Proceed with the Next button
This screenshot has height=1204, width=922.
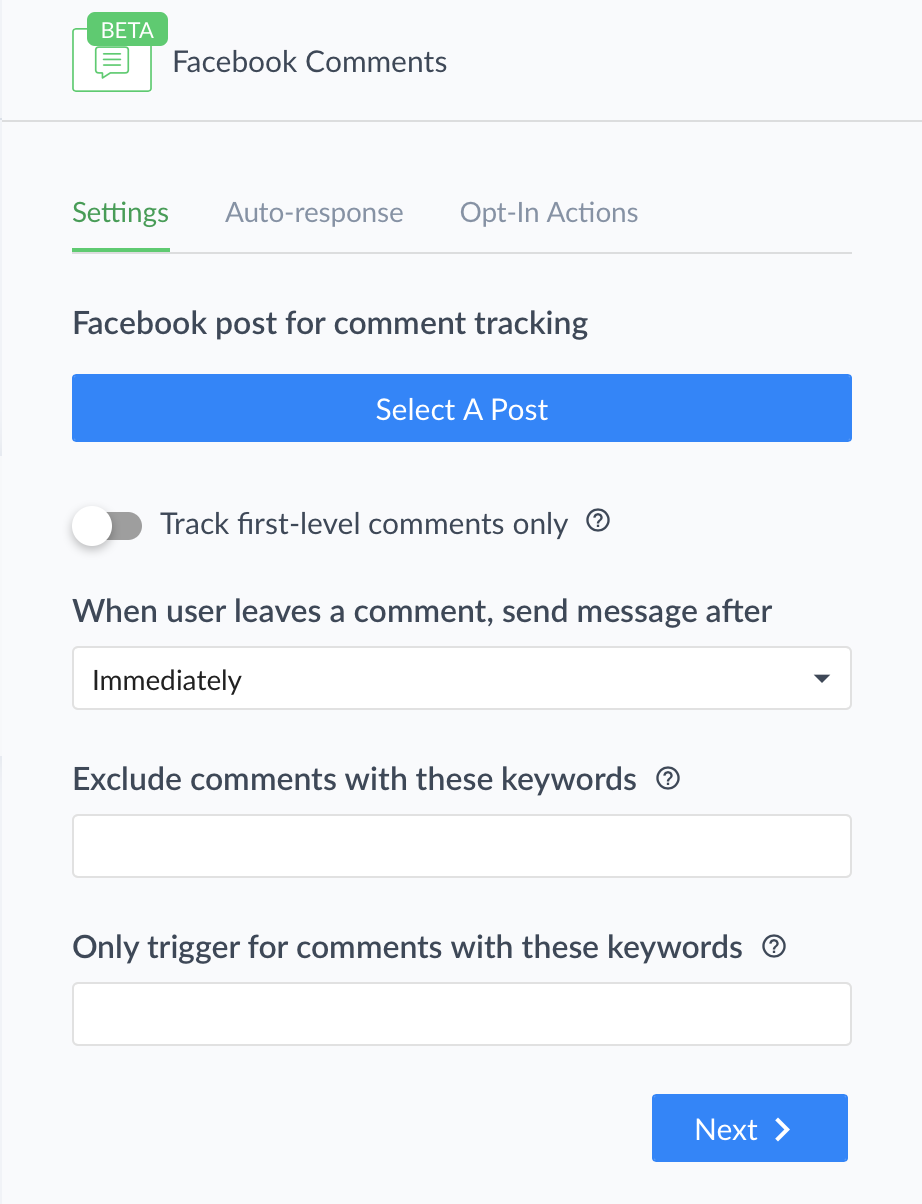750,1128
